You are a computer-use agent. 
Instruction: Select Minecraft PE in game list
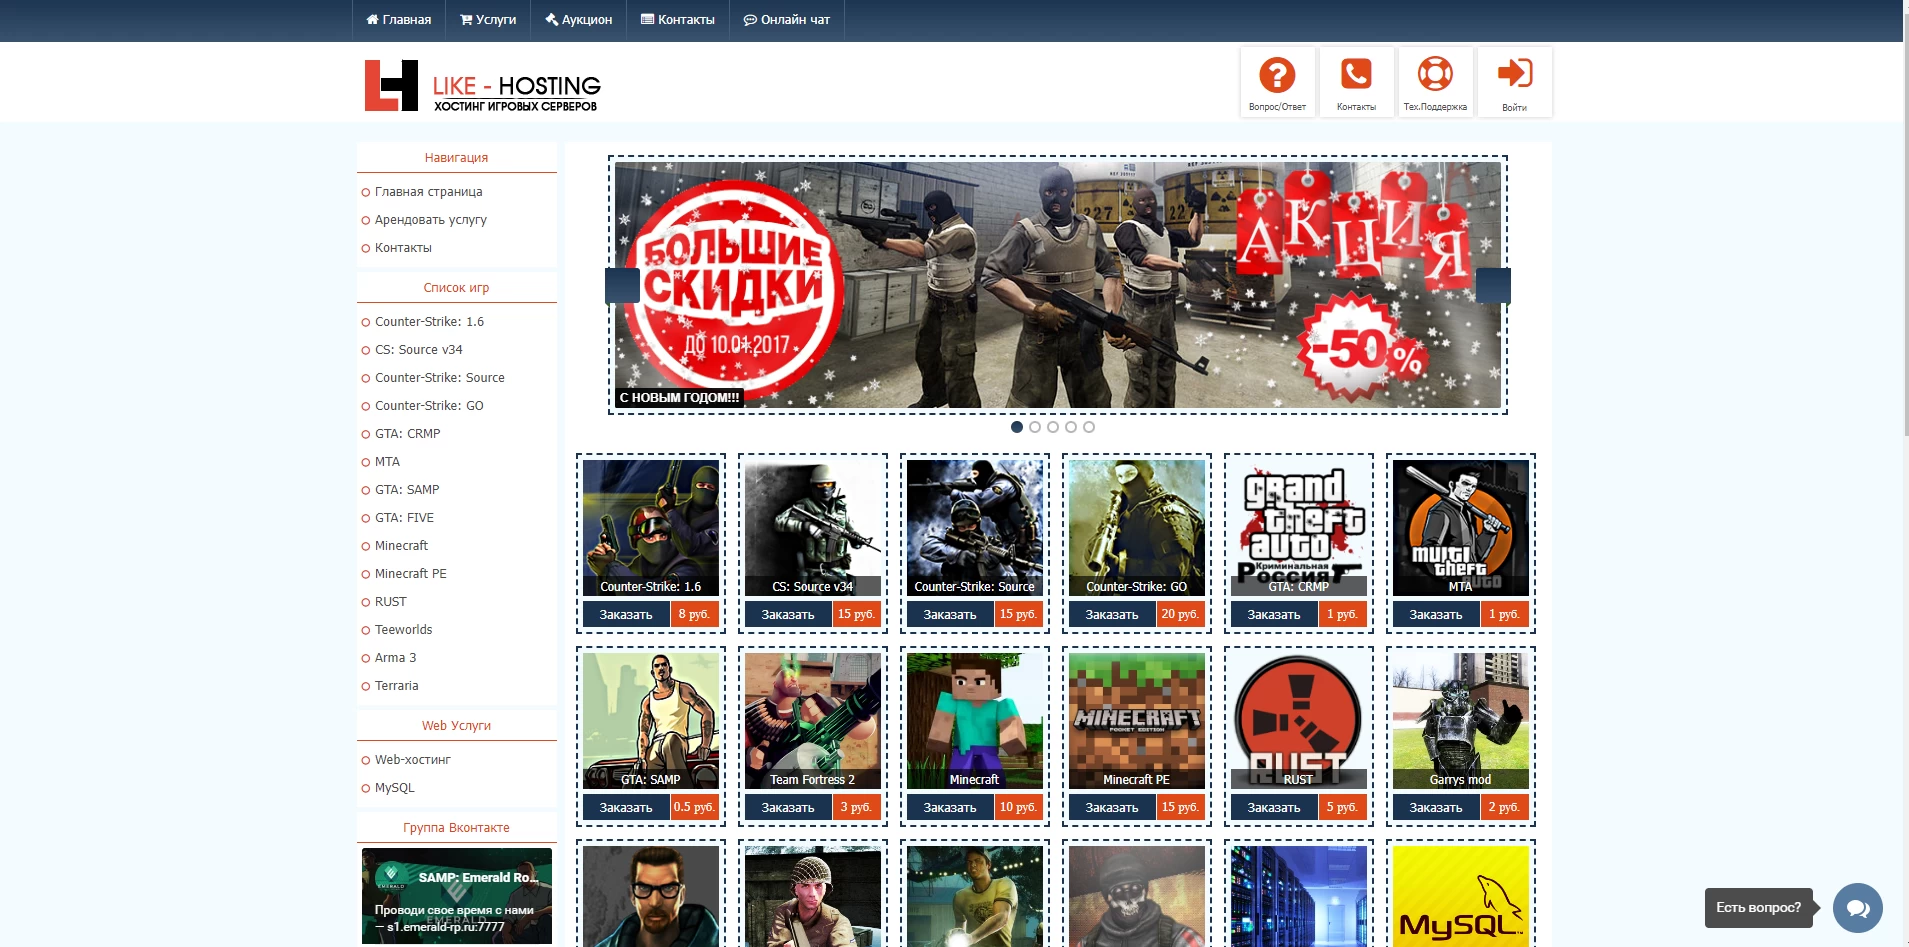click(x=410, y=574)
